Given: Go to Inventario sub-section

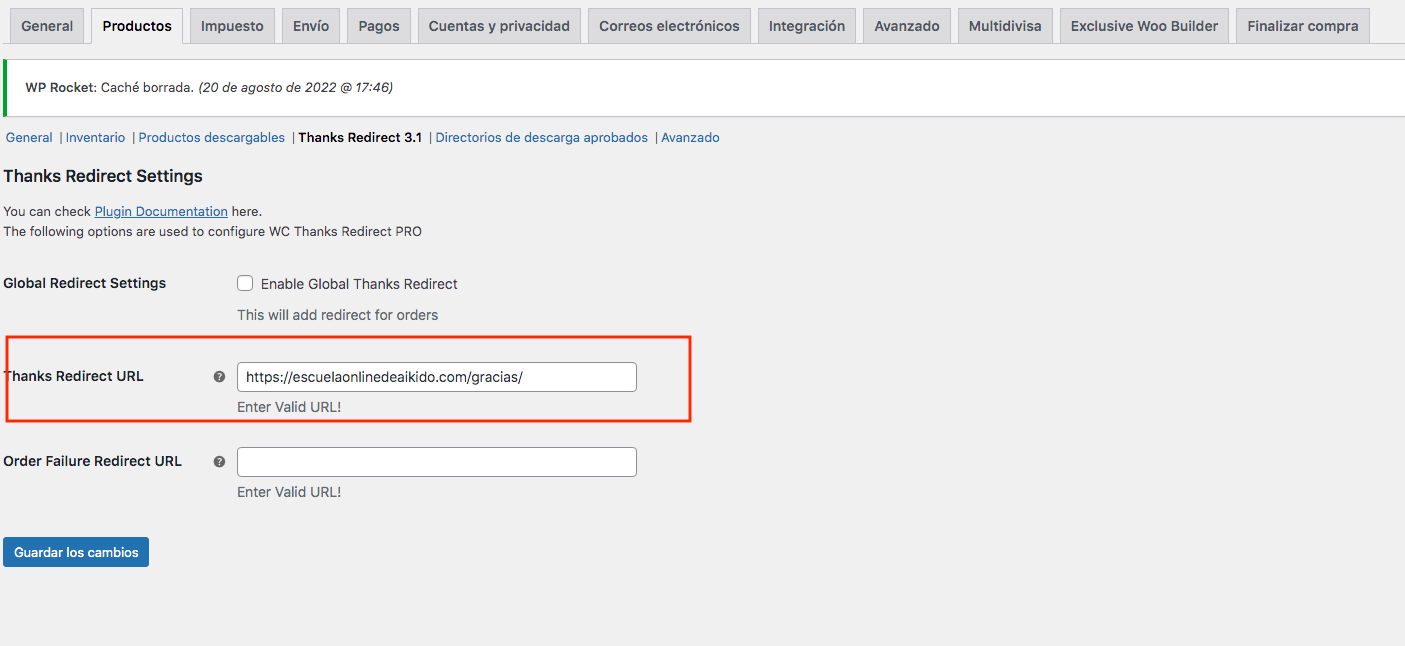Looking at the screenshot, I should point(95,138).
